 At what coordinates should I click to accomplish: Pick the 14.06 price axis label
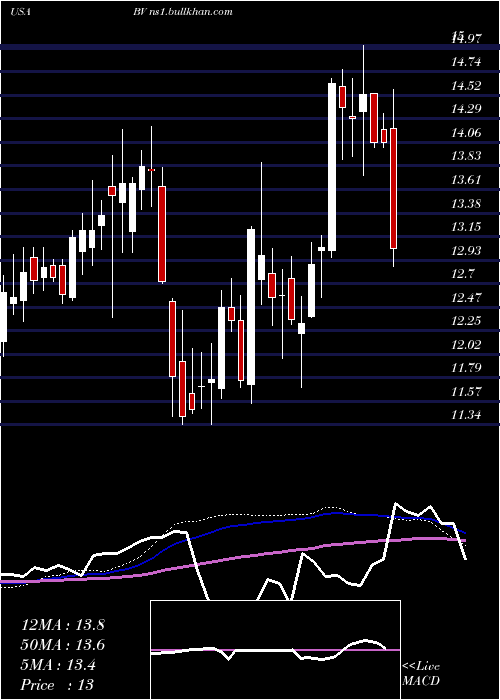click(466, 132)
